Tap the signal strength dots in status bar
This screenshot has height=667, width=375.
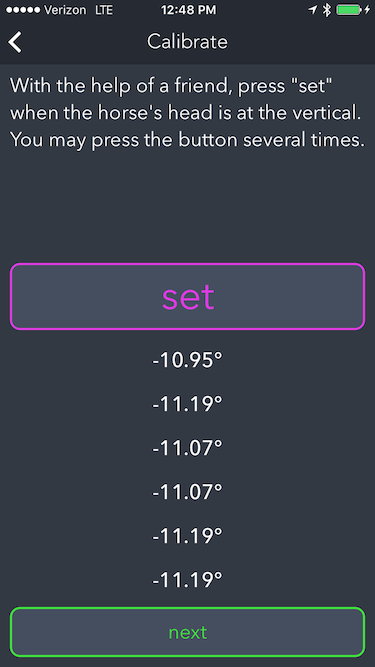23,10
